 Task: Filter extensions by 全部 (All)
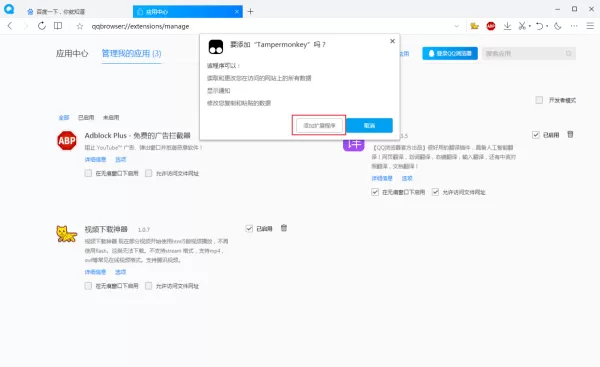(x=64, y=117)
